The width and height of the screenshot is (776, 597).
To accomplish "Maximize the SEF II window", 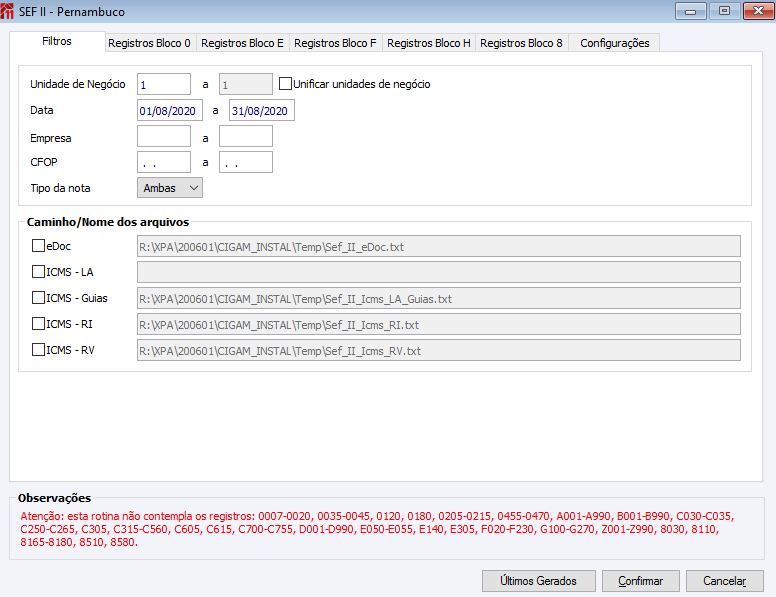I will (725, 11).
